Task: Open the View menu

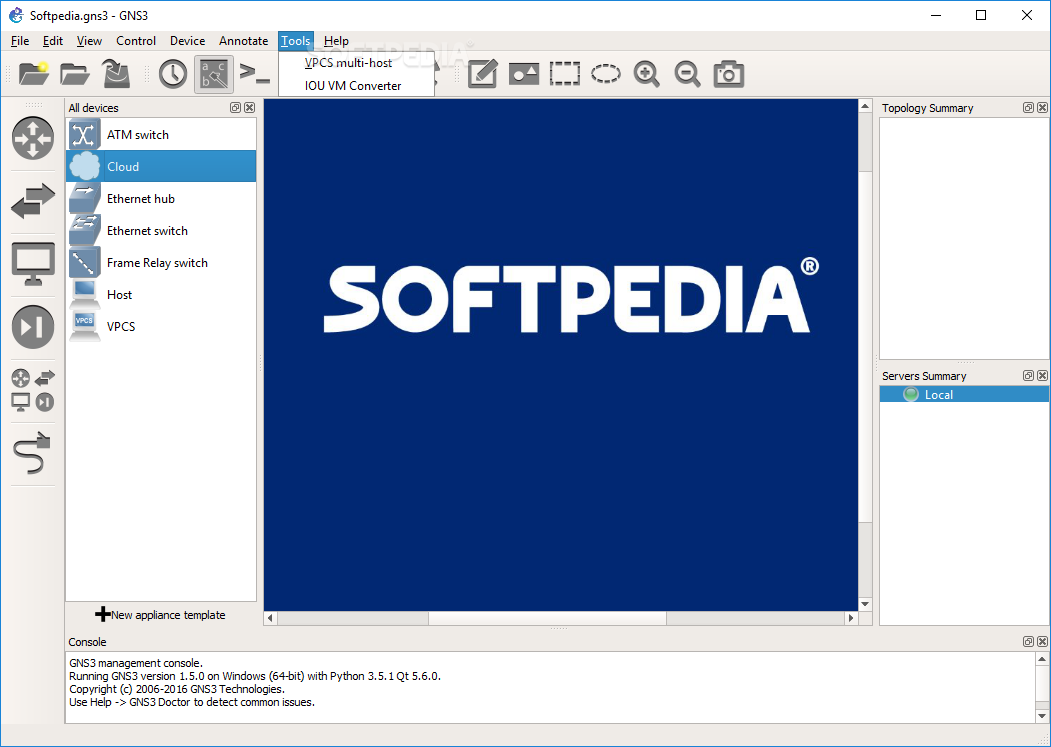Action: 89,41
